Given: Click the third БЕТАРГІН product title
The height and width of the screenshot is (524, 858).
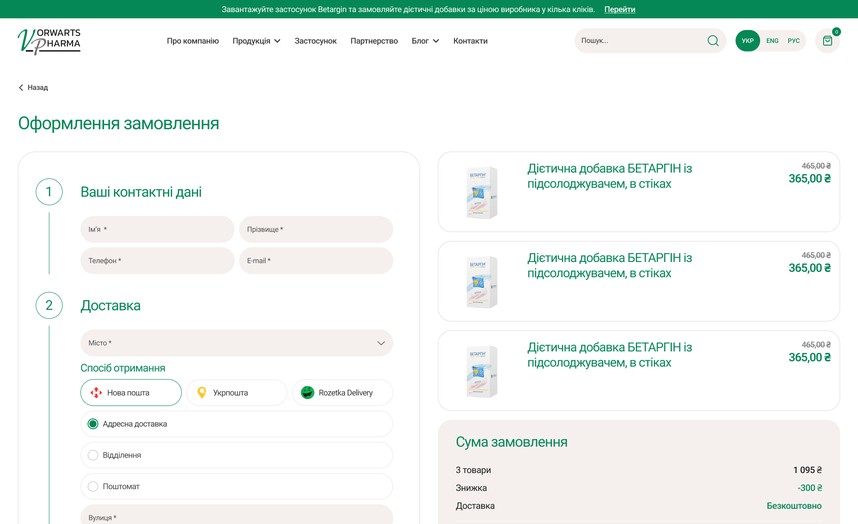Looking at the screenshot, I should (610, 355).
